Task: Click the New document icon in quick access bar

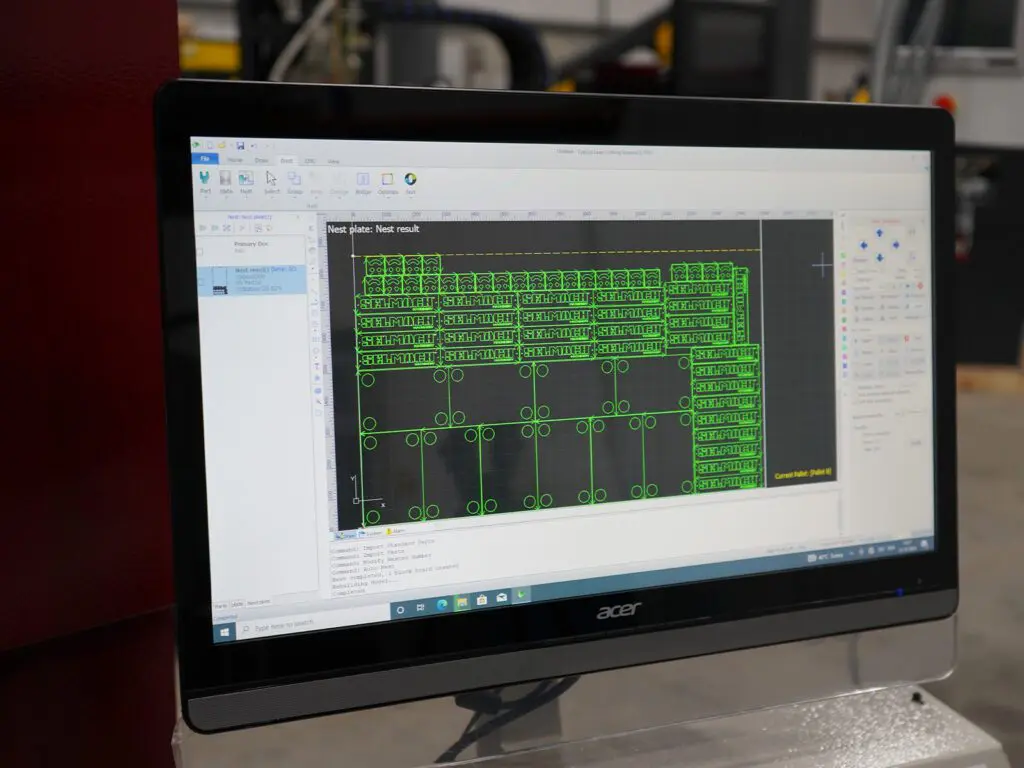Action: [x=210, y=145]
